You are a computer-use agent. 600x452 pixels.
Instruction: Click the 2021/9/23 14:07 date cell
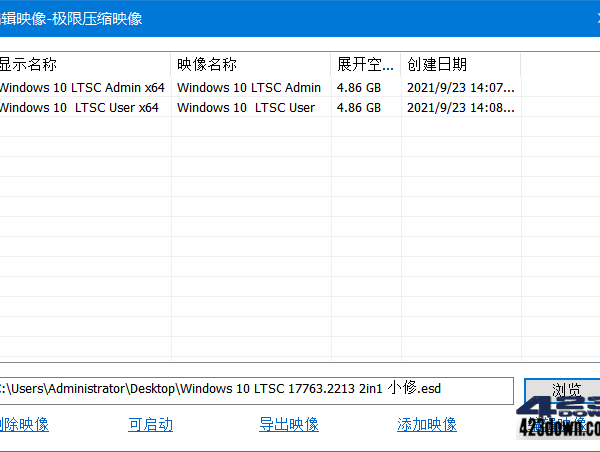[461, 87]
